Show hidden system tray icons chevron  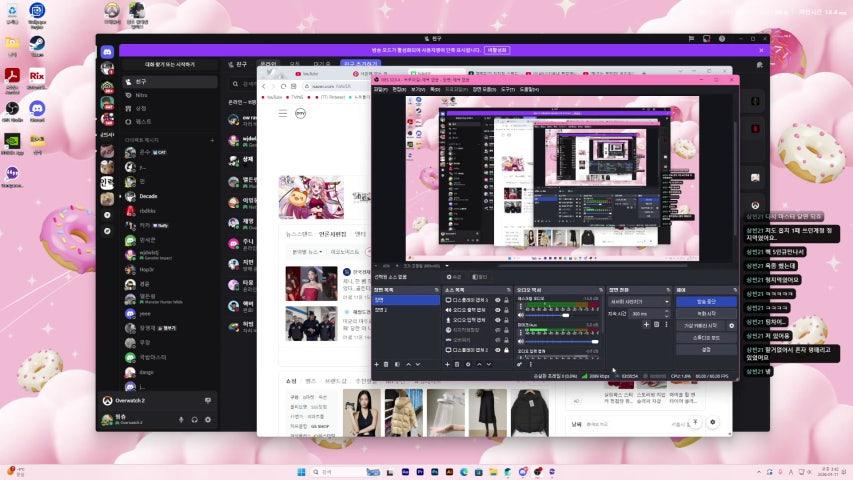759,472
